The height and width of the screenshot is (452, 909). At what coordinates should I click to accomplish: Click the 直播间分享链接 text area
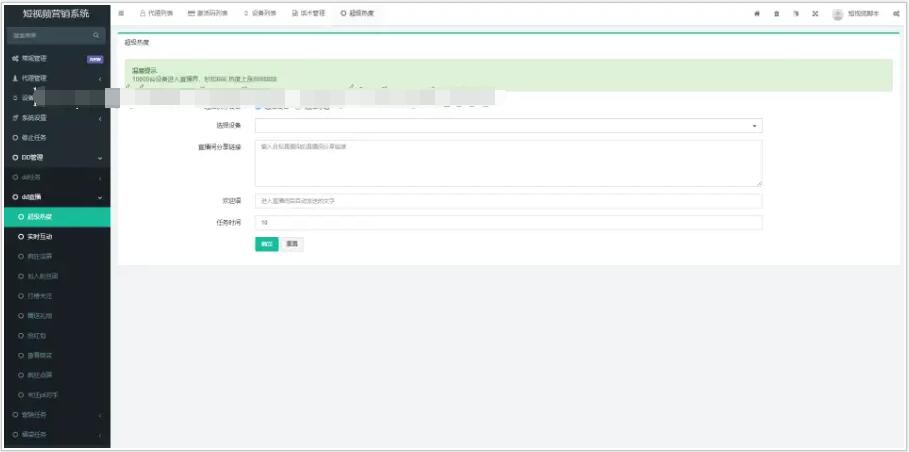coord(508,162)
